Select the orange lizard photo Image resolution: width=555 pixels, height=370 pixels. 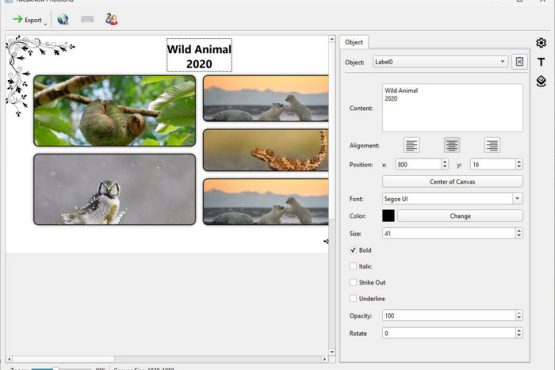(266, 150)
